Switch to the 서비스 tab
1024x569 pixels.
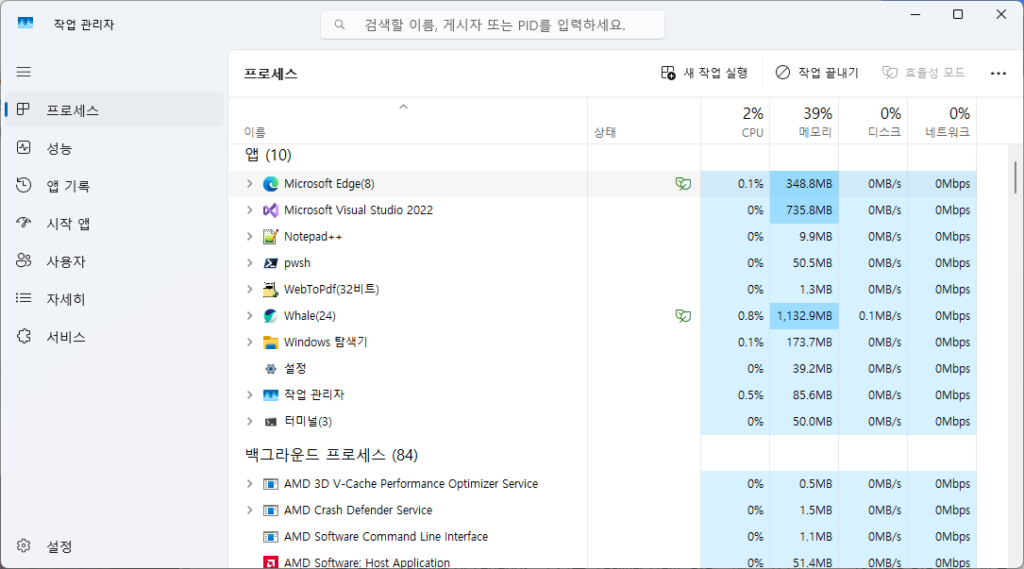[115, 336]
